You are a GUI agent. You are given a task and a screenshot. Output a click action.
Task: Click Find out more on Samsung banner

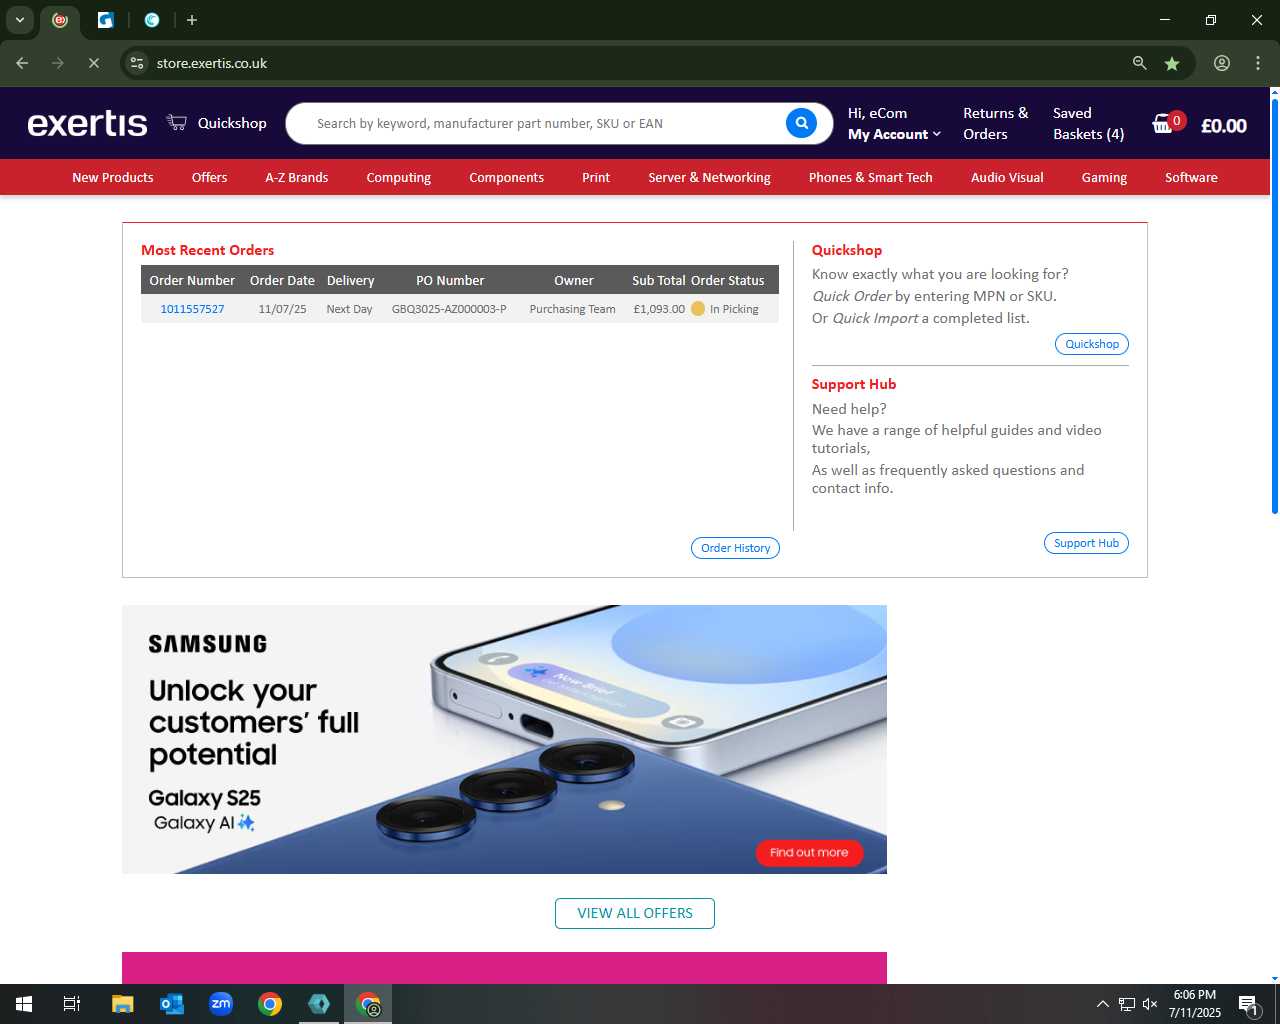(x=809, y=853)
